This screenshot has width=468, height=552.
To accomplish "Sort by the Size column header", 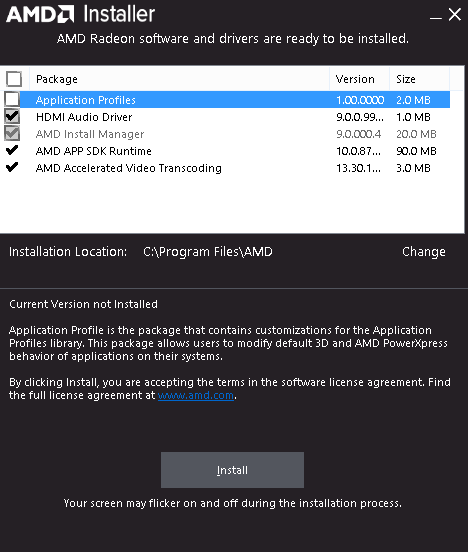I will pyautogui.click(x=420, y=79).
